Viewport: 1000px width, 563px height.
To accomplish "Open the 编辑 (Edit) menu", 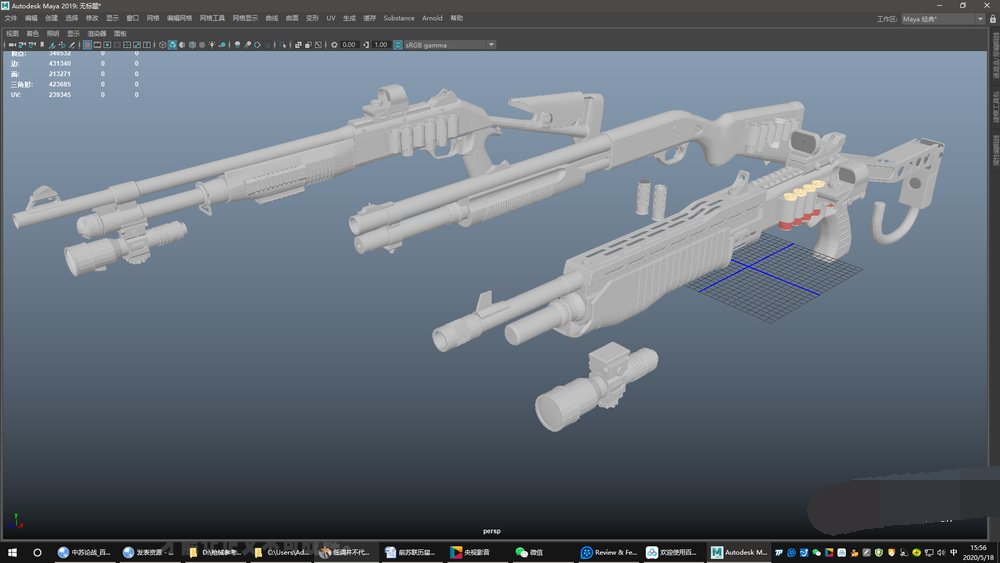I will coord(31,18).
